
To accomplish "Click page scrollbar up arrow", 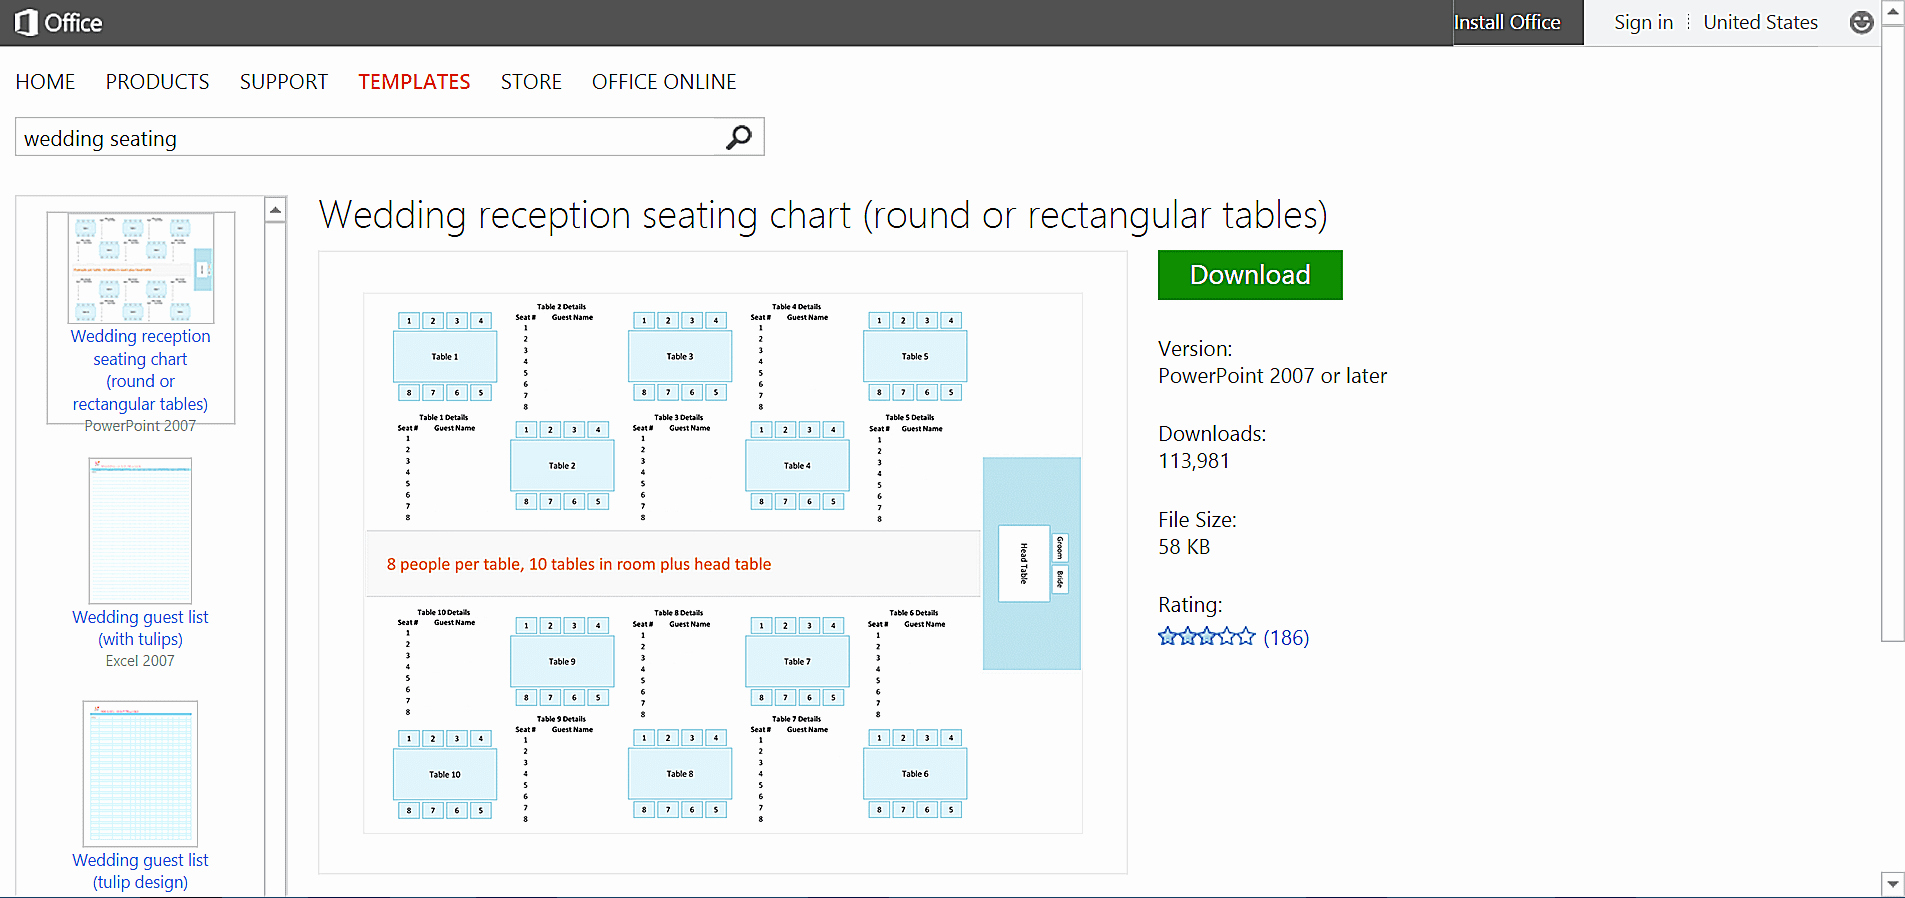I will [x=1893, y=12].
